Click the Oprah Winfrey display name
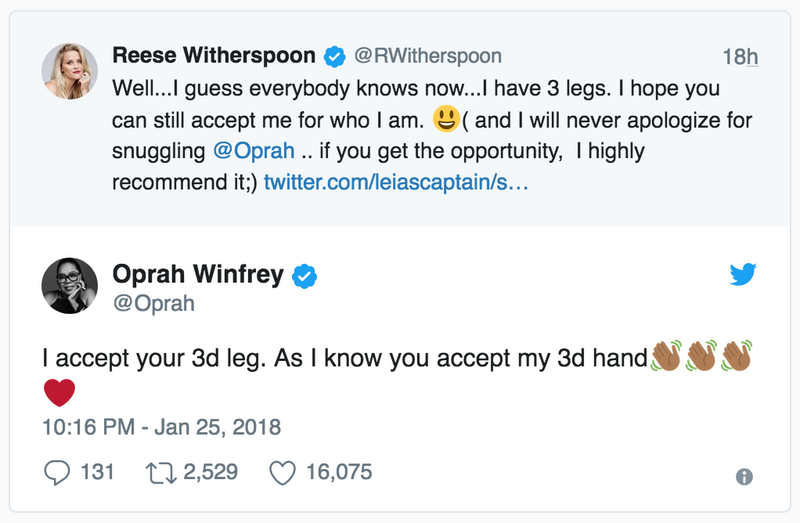800x523 pixels. [x=198, y=274]
